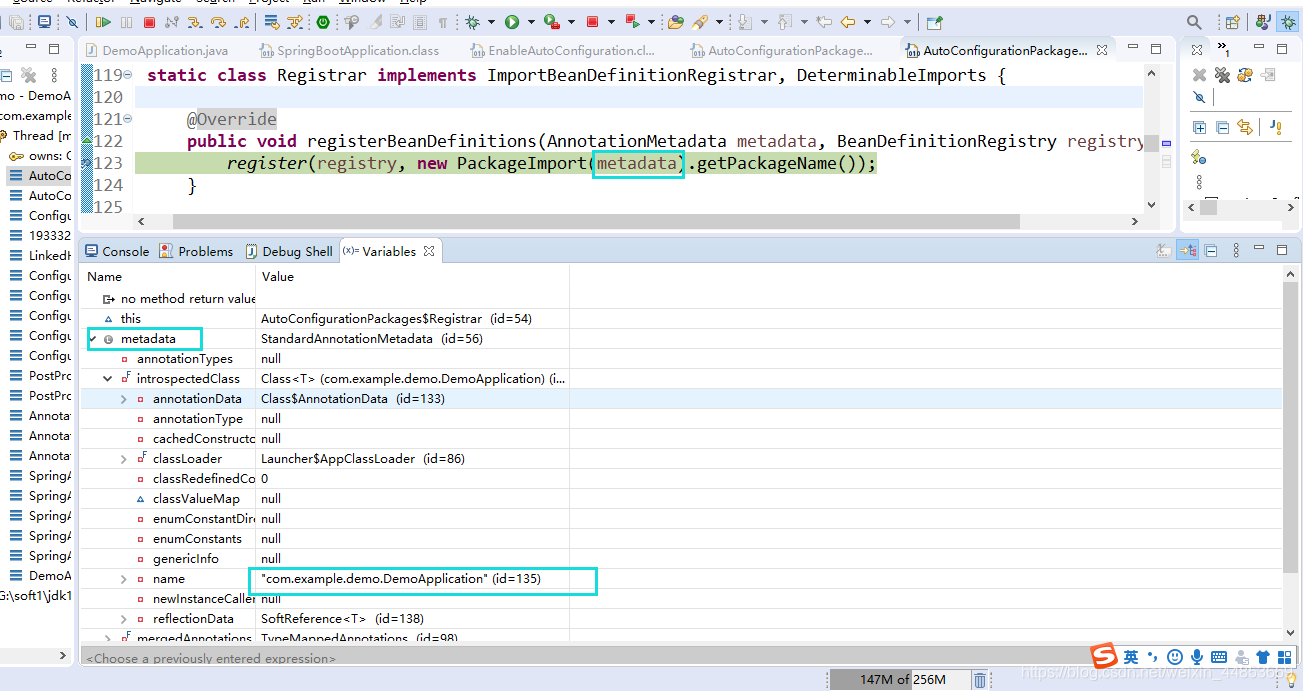Open the Debug launch dropdown arrow

491,22
